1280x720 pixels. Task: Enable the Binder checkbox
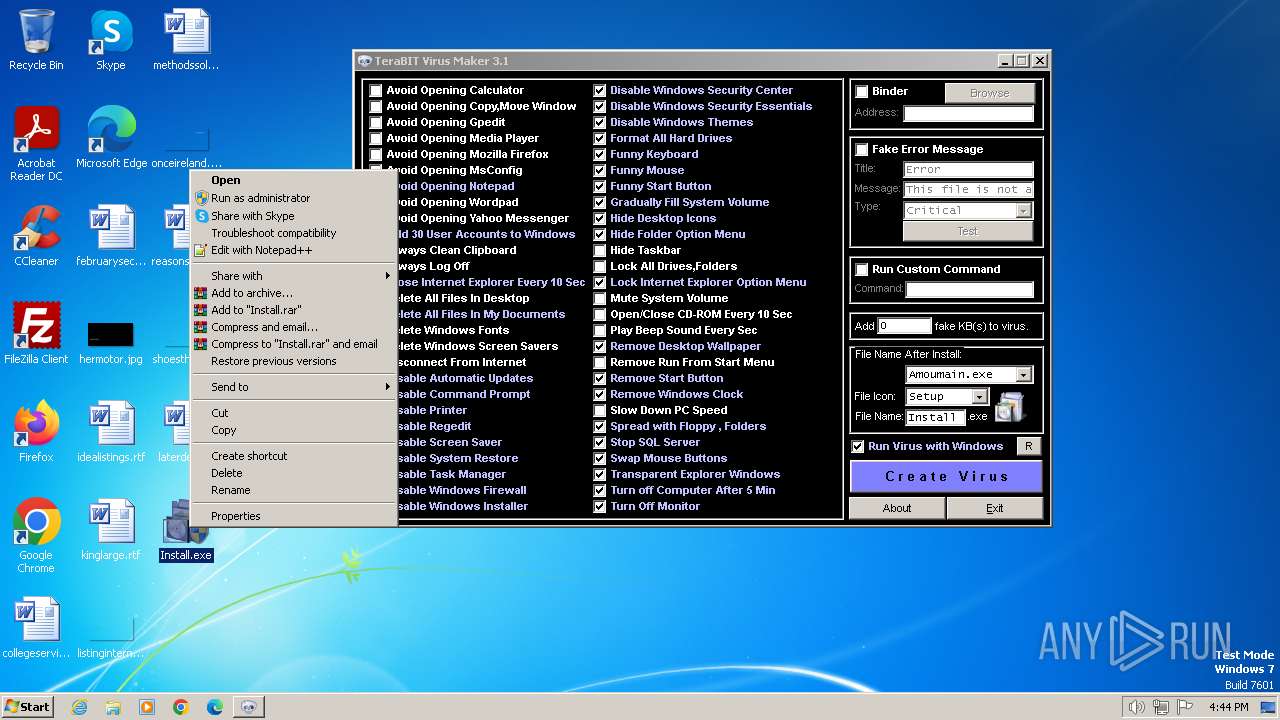pos(862,92)
